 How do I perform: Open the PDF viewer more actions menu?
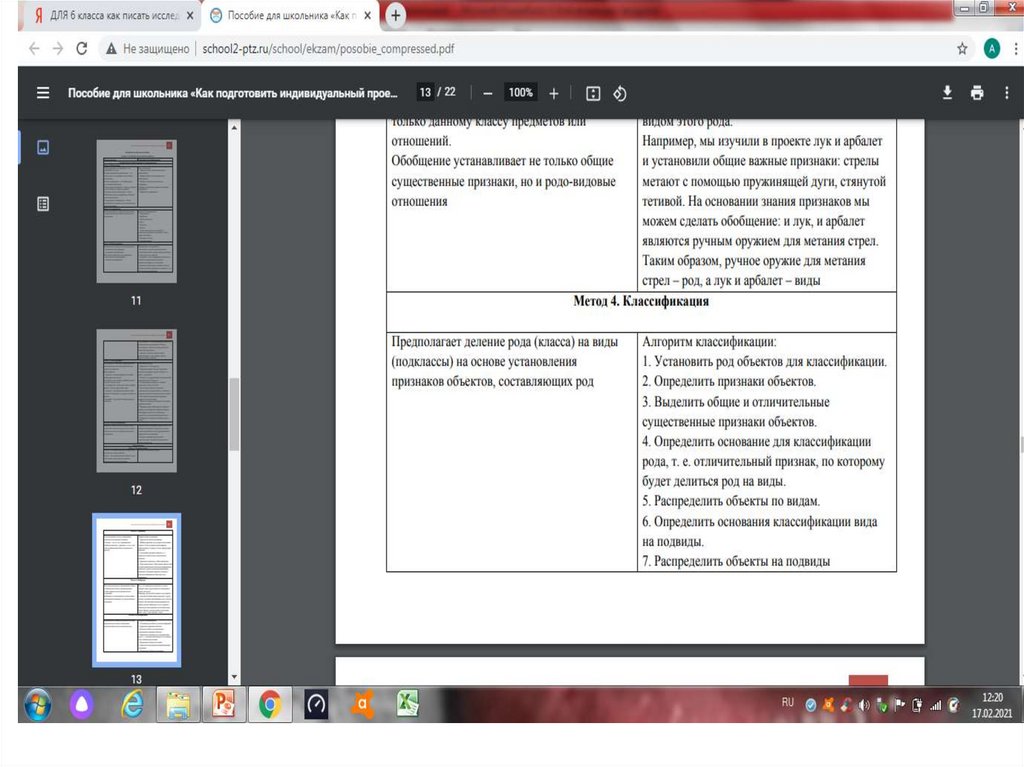(x=1006, y=93)
